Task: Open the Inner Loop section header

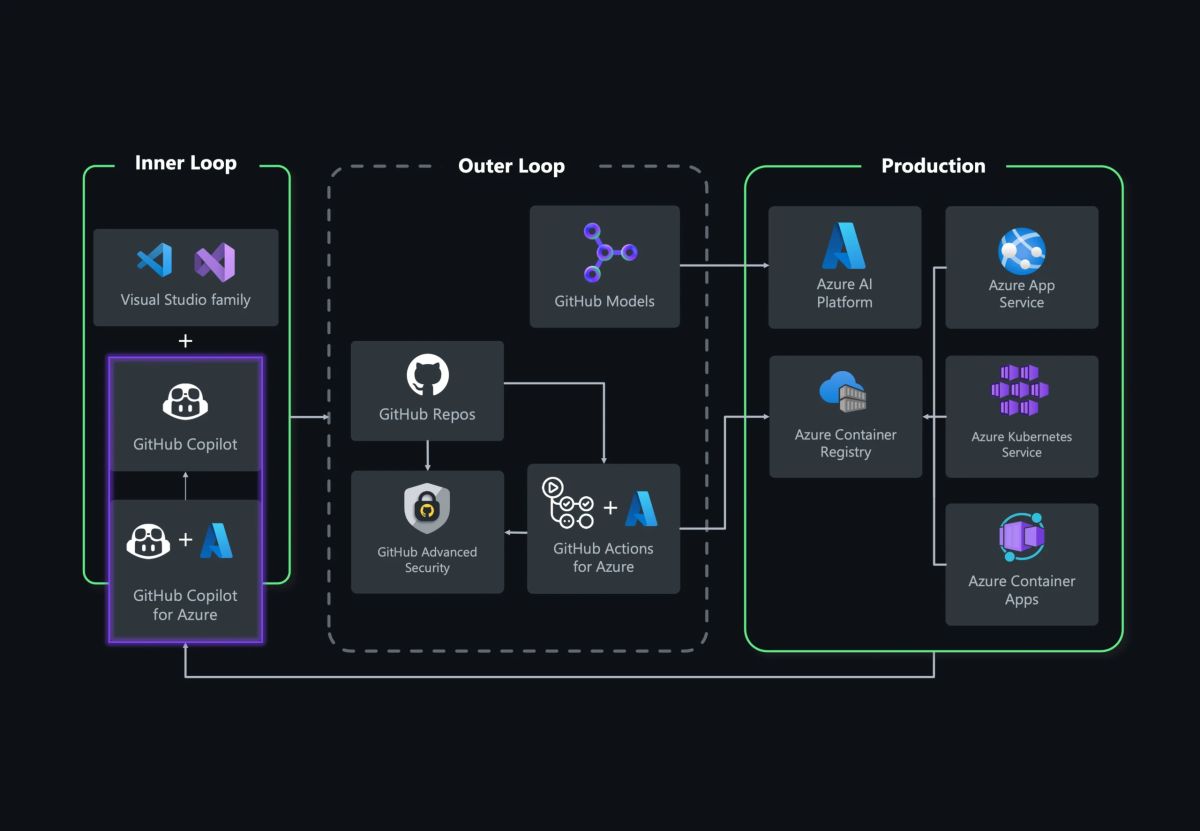Action: pyautogui.click(x=186, y=162)
